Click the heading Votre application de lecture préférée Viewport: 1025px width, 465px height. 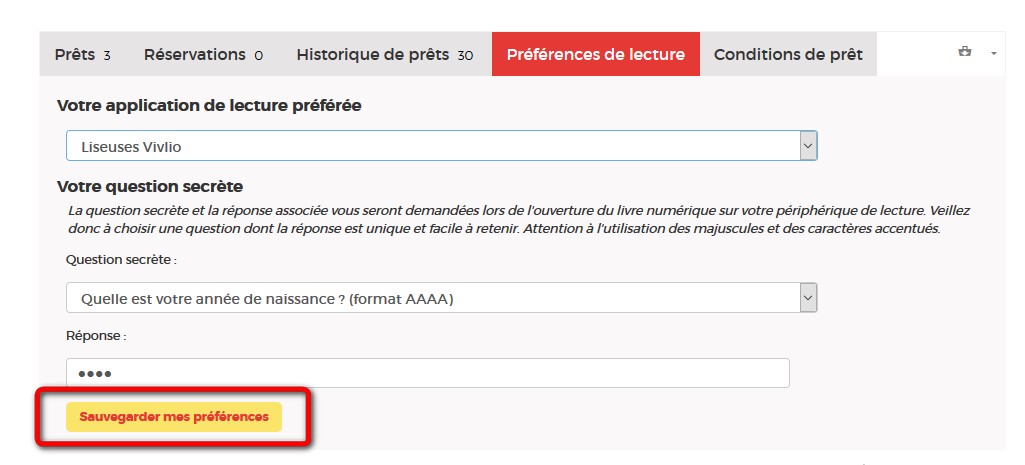(x=209, y=105)
